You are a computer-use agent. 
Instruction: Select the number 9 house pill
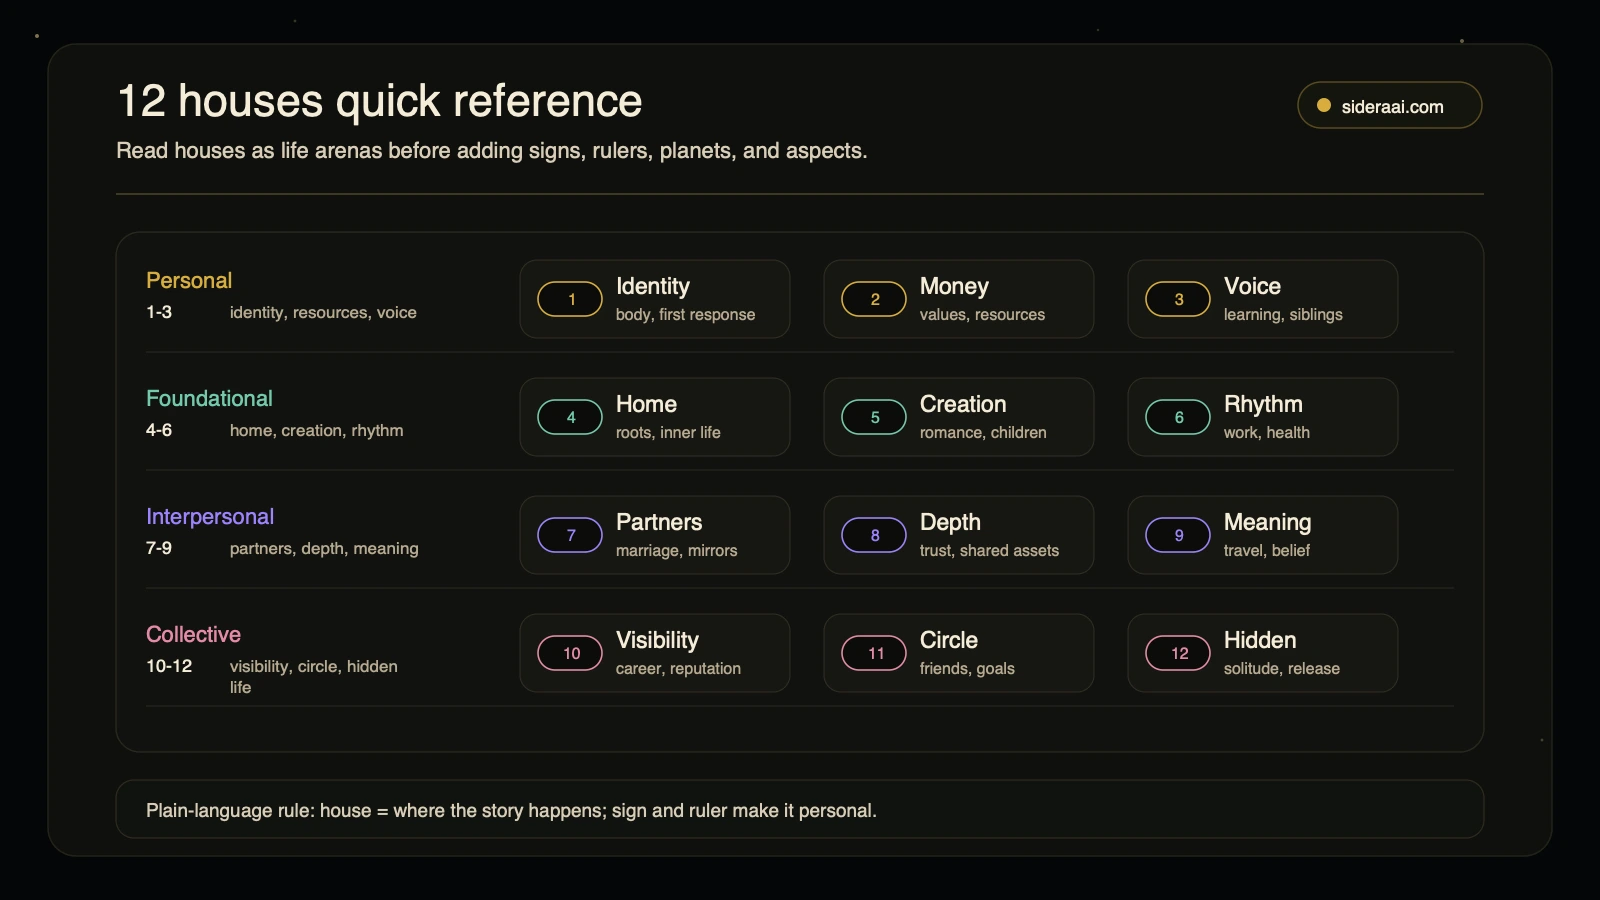click(x=1178, y=535)
